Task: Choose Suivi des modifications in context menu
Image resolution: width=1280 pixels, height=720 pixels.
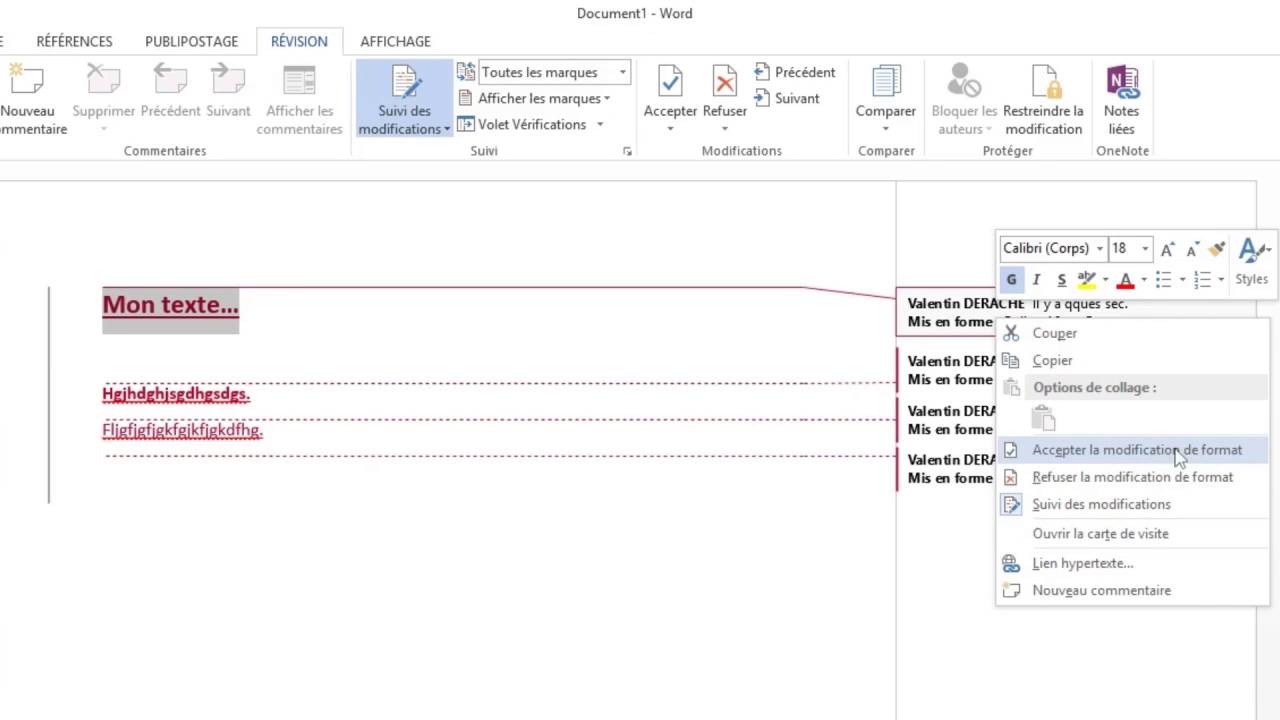Action: pos(1133,504)
